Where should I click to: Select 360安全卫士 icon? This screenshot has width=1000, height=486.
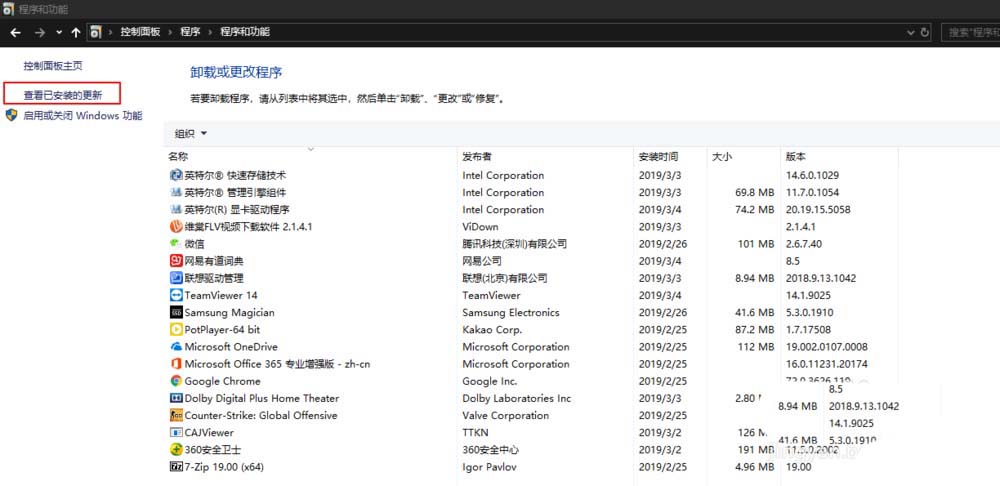[176, 450]
